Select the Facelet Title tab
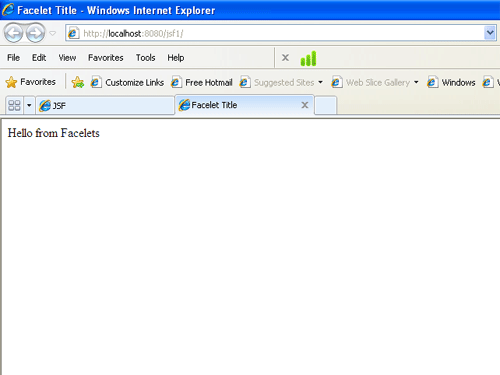The width and height of the screenshot is (500, 375). 244,105
